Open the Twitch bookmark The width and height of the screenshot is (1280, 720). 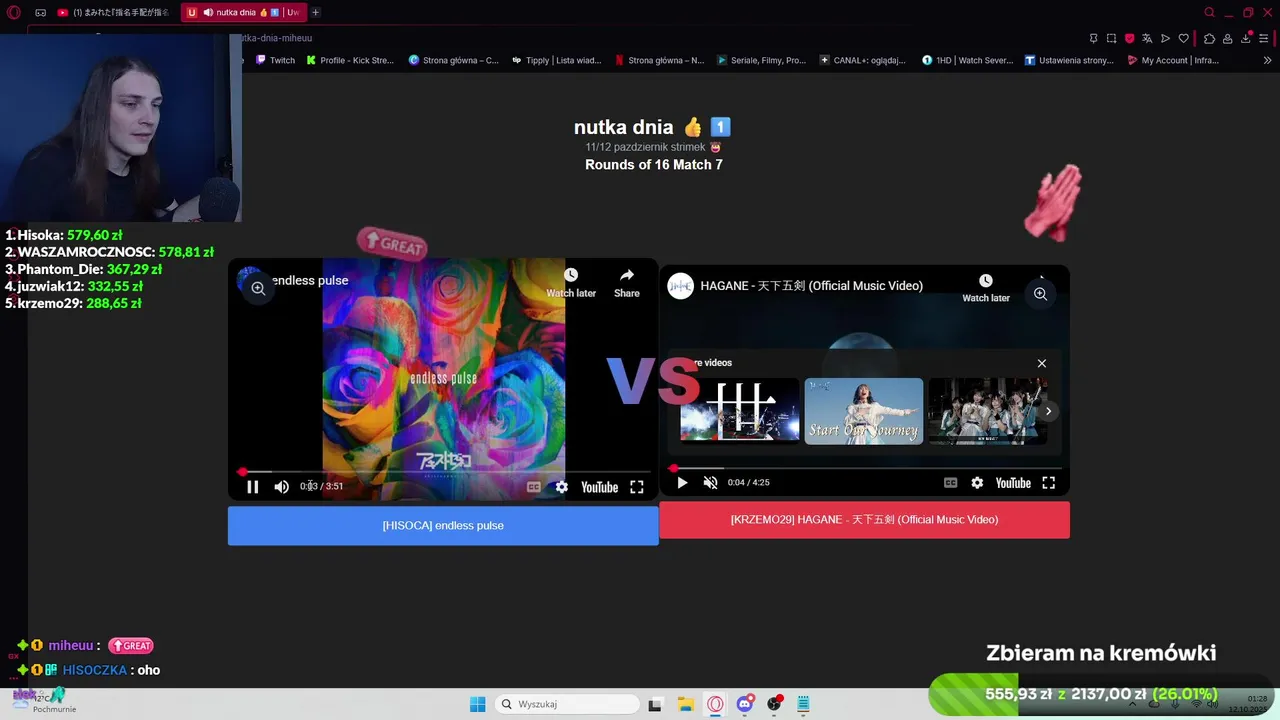coord(275,60)
